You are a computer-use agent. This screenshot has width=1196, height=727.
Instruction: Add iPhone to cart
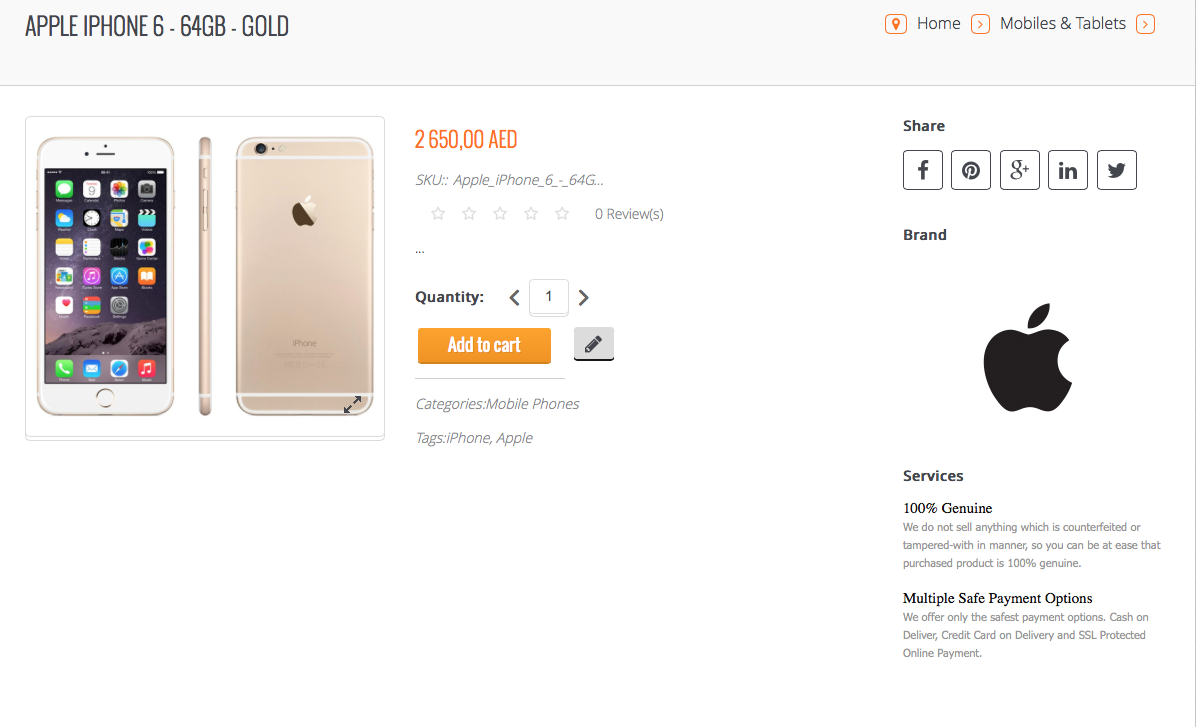coord(484,345)
